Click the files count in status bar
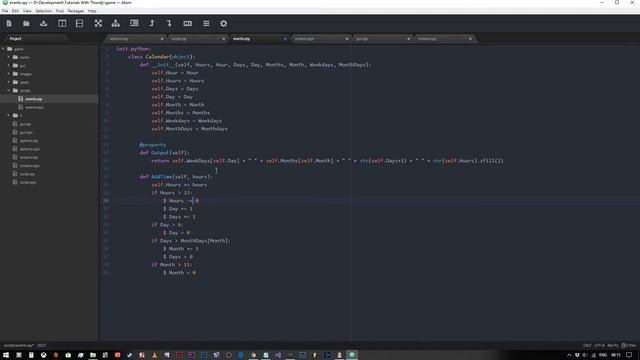Screen dimensions: 640x360 tap(629, 345)
